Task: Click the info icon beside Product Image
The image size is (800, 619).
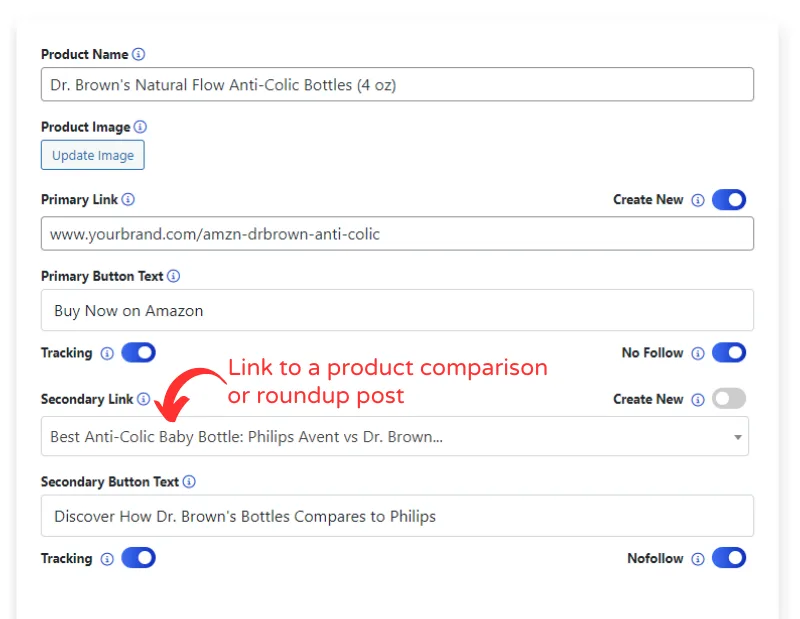Action: point(139,127)
